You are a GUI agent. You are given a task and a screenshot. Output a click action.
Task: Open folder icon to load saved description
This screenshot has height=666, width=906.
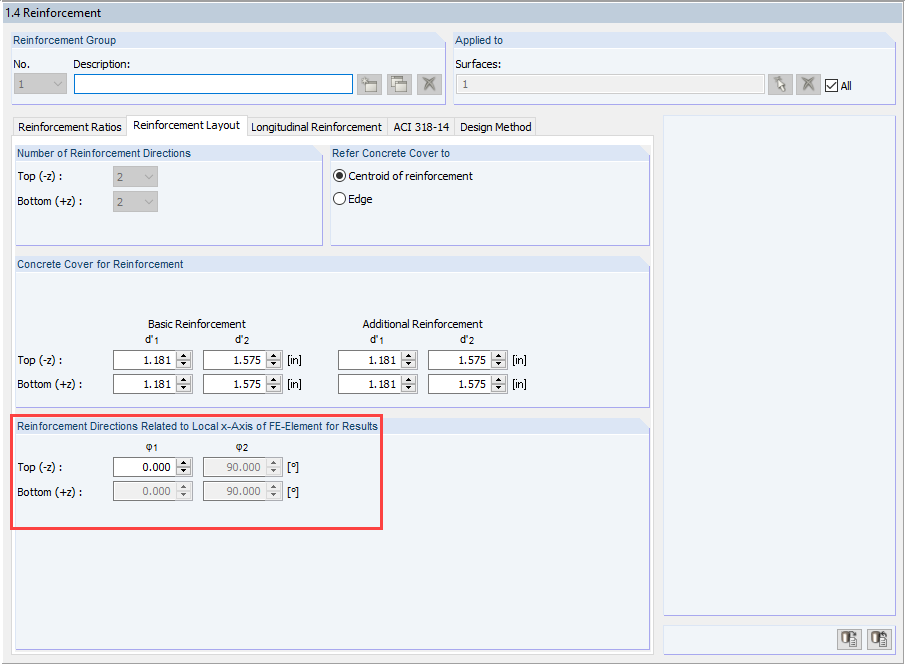click(x=369, y=84)
